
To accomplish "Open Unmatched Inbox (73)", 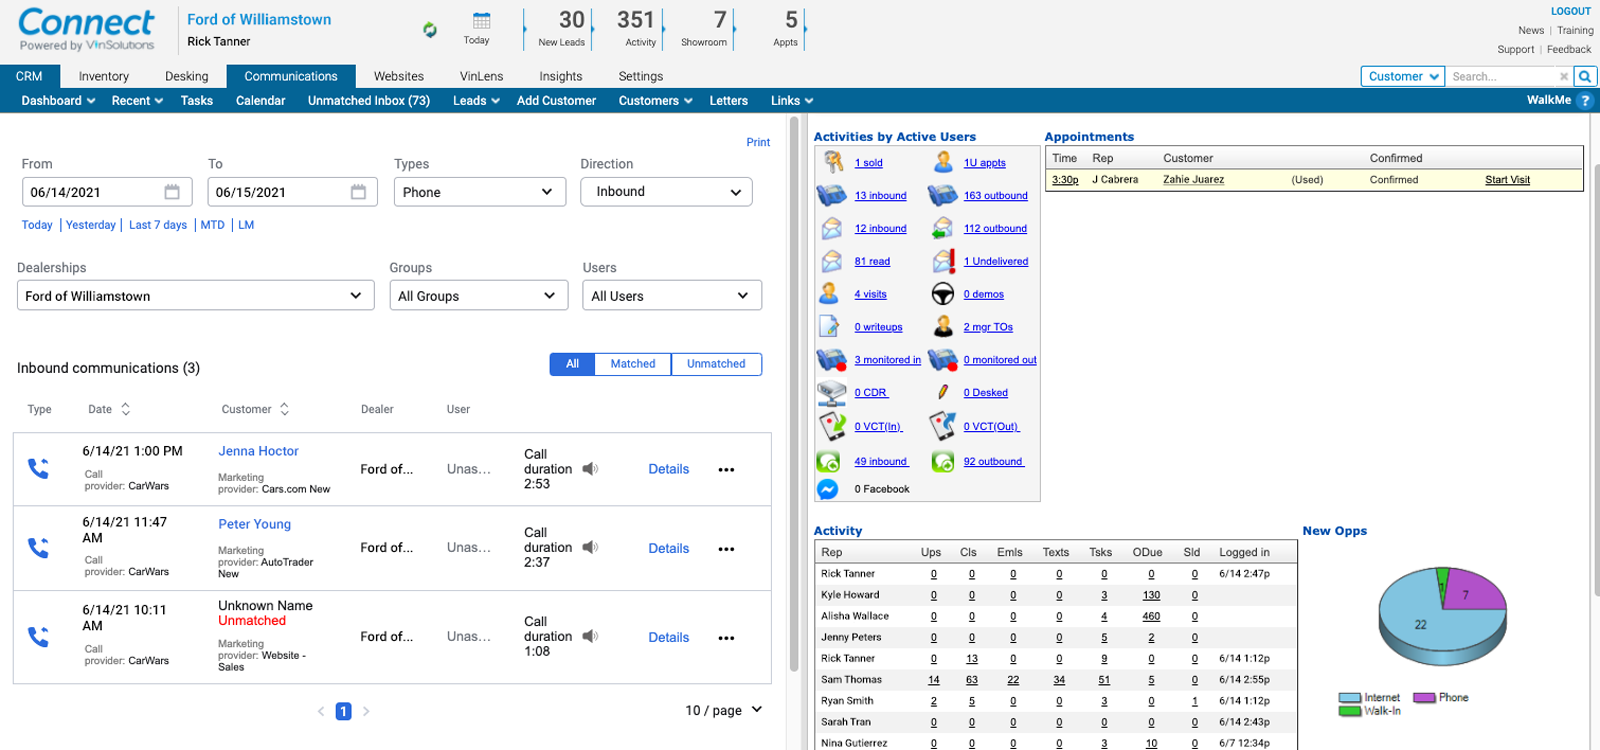I will (369, 100).
